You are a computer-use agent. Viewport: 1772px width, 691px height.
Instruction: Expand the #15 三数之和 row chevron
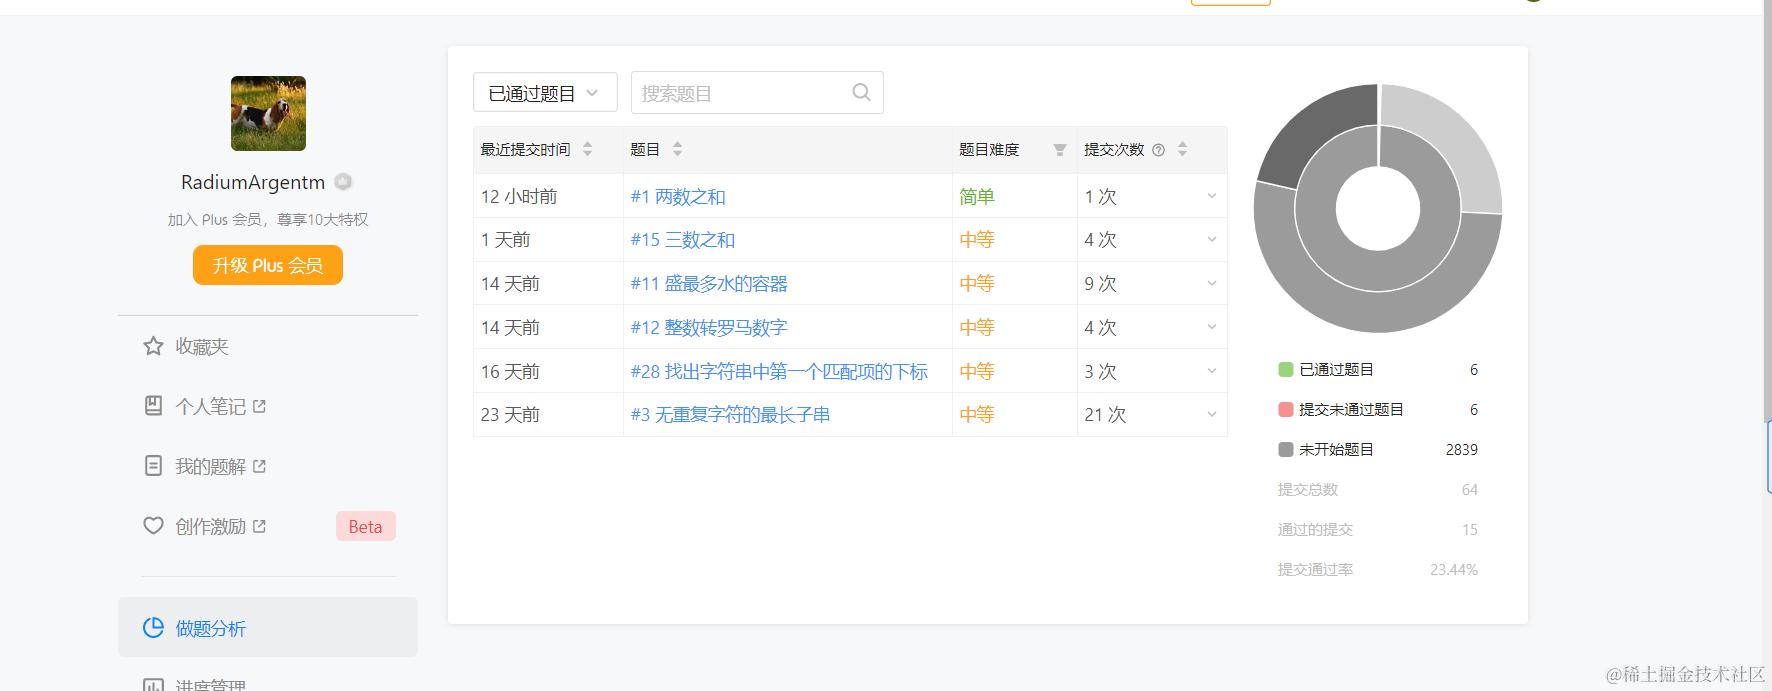coord(1211,240)
